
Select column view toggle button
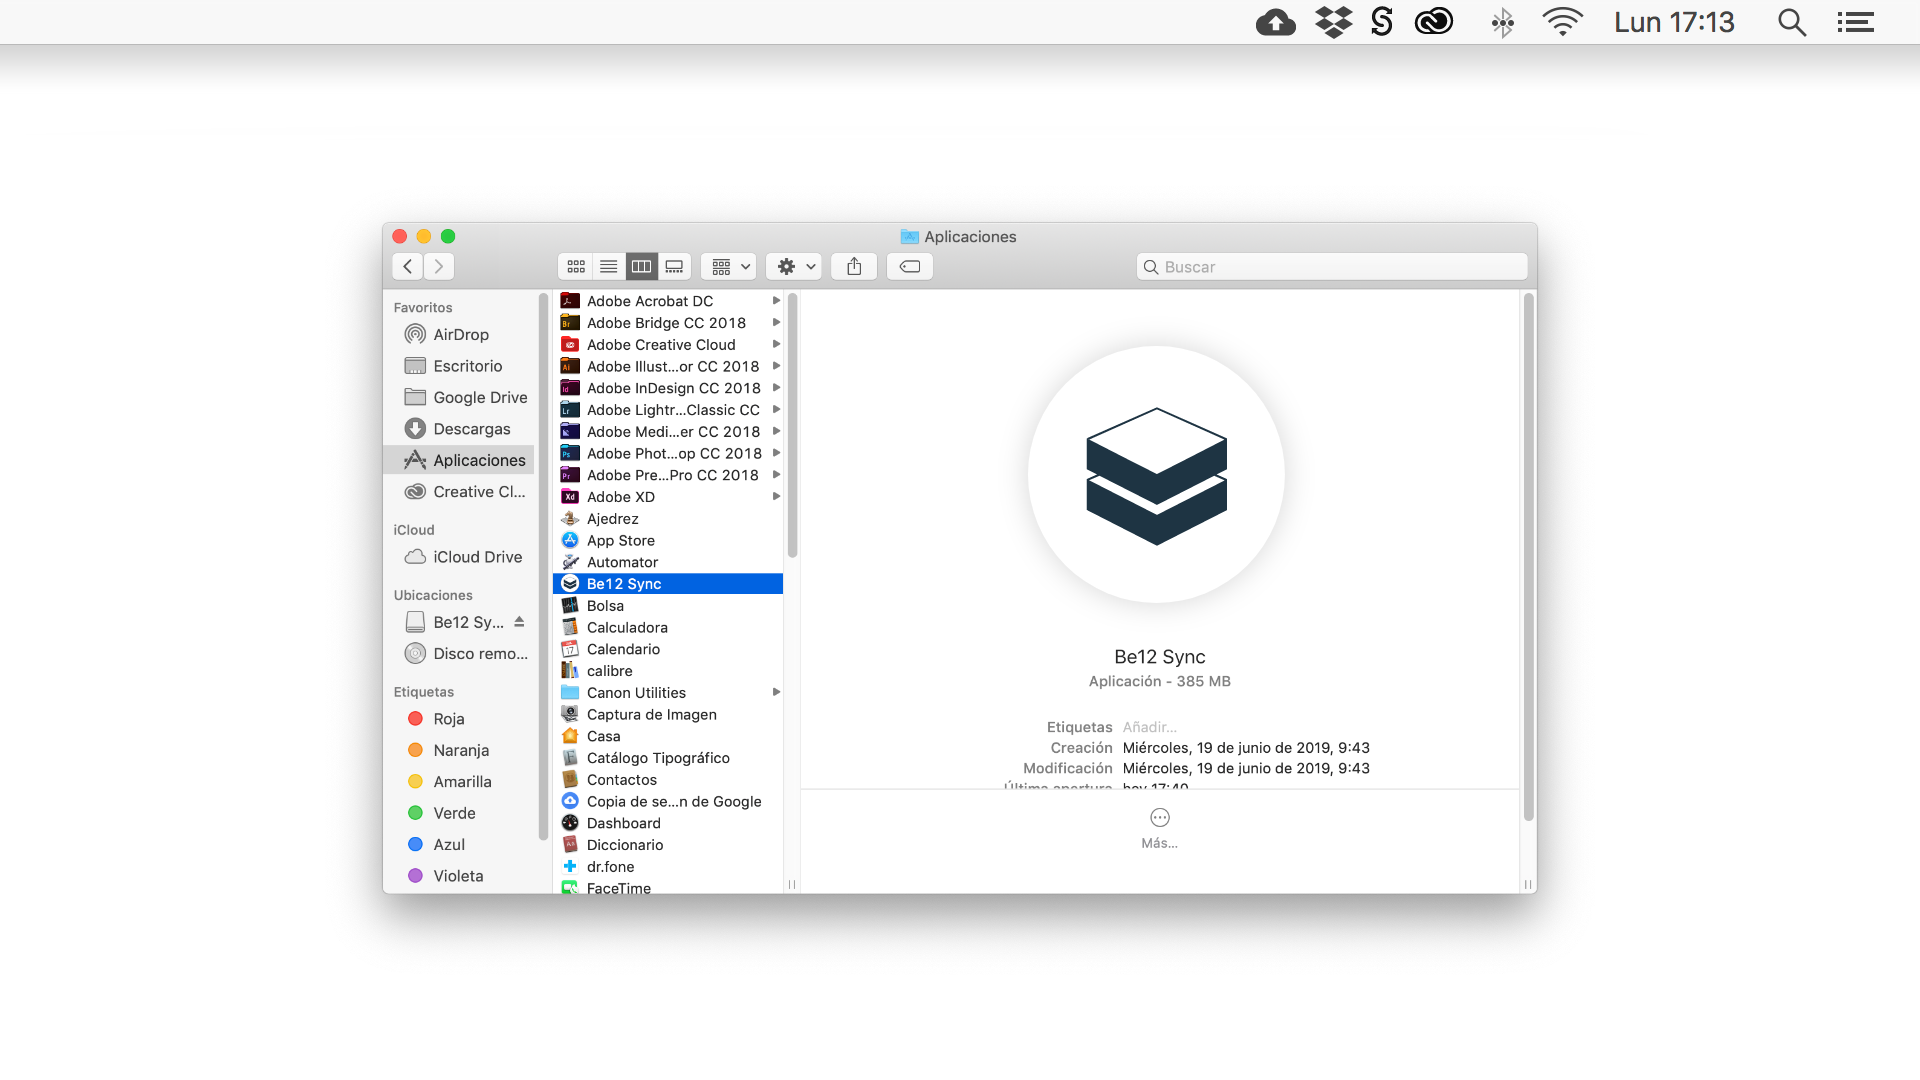click(641, 267)
